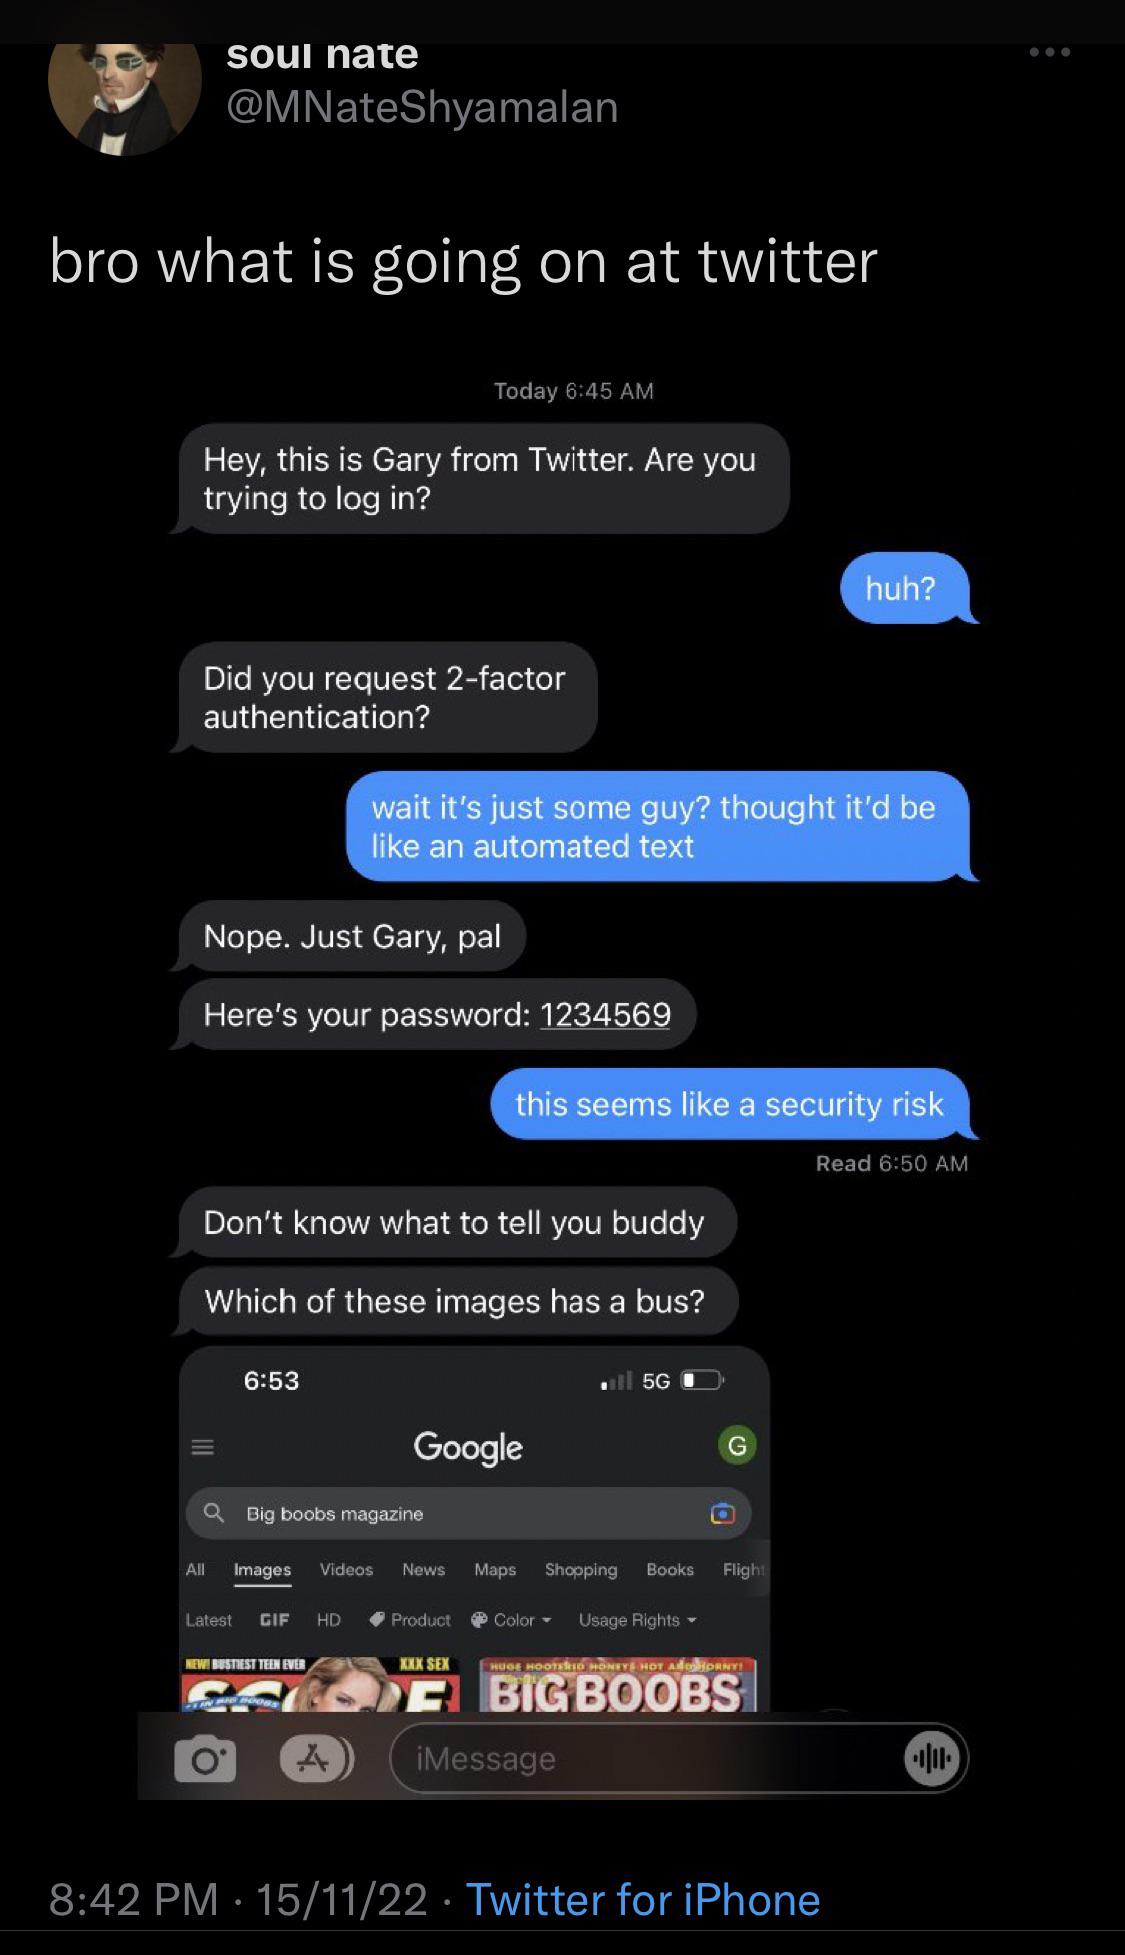This screenshot has height=1955, width=1125.
Task: Toggle the GIF filter
Action: [274, 1620]
